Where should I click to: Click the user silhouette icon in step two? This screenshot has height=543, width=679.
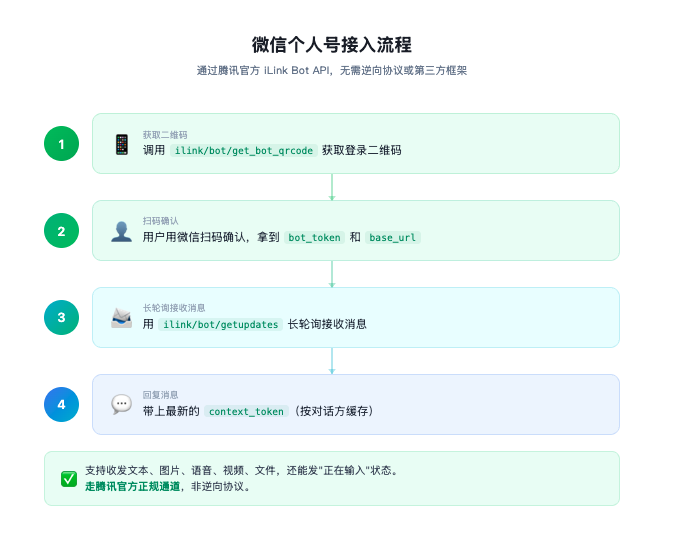pyautogui.click(x=121, y=231)
